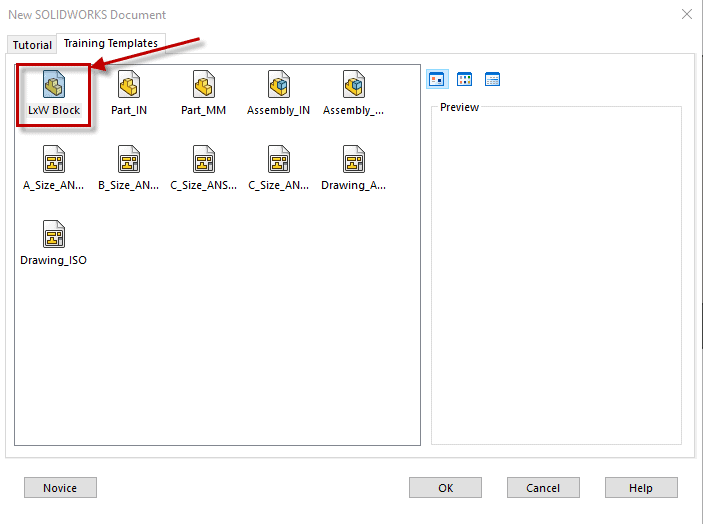Select the C_Size_AN... drawing template icon
The image size is (703, 524).
tap(278, 159)
